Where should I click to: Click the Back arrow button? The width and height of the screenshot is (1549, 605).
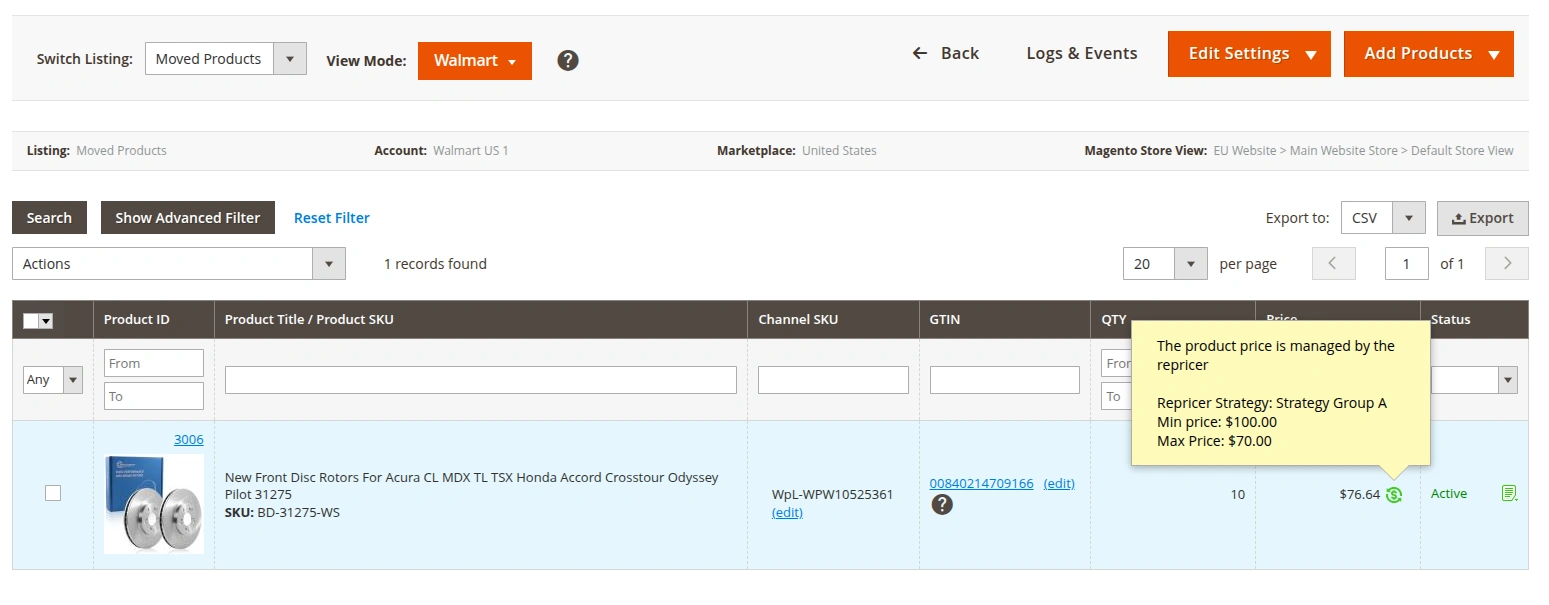click(x=945, y=53)
